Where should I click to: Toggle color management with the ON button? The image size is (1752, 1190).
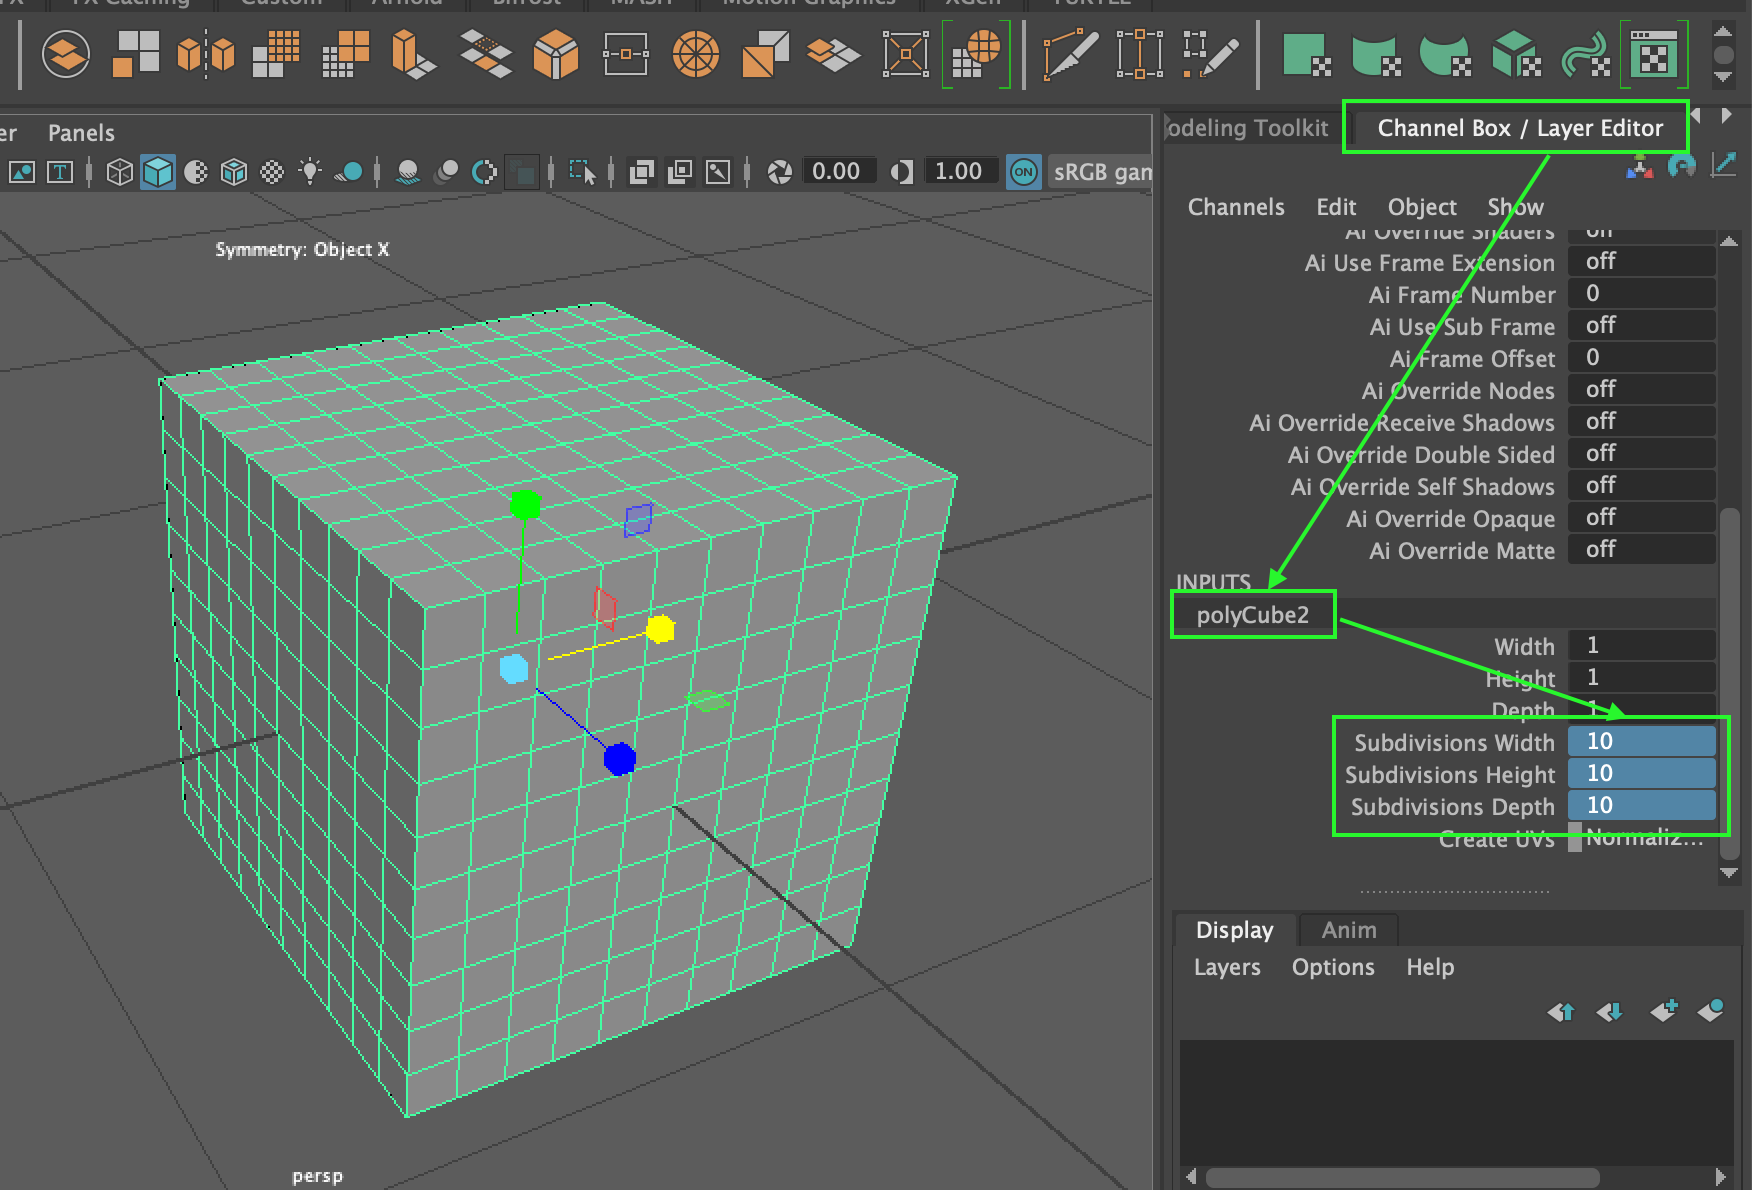pyautogui.click(x=1022, y=172)
